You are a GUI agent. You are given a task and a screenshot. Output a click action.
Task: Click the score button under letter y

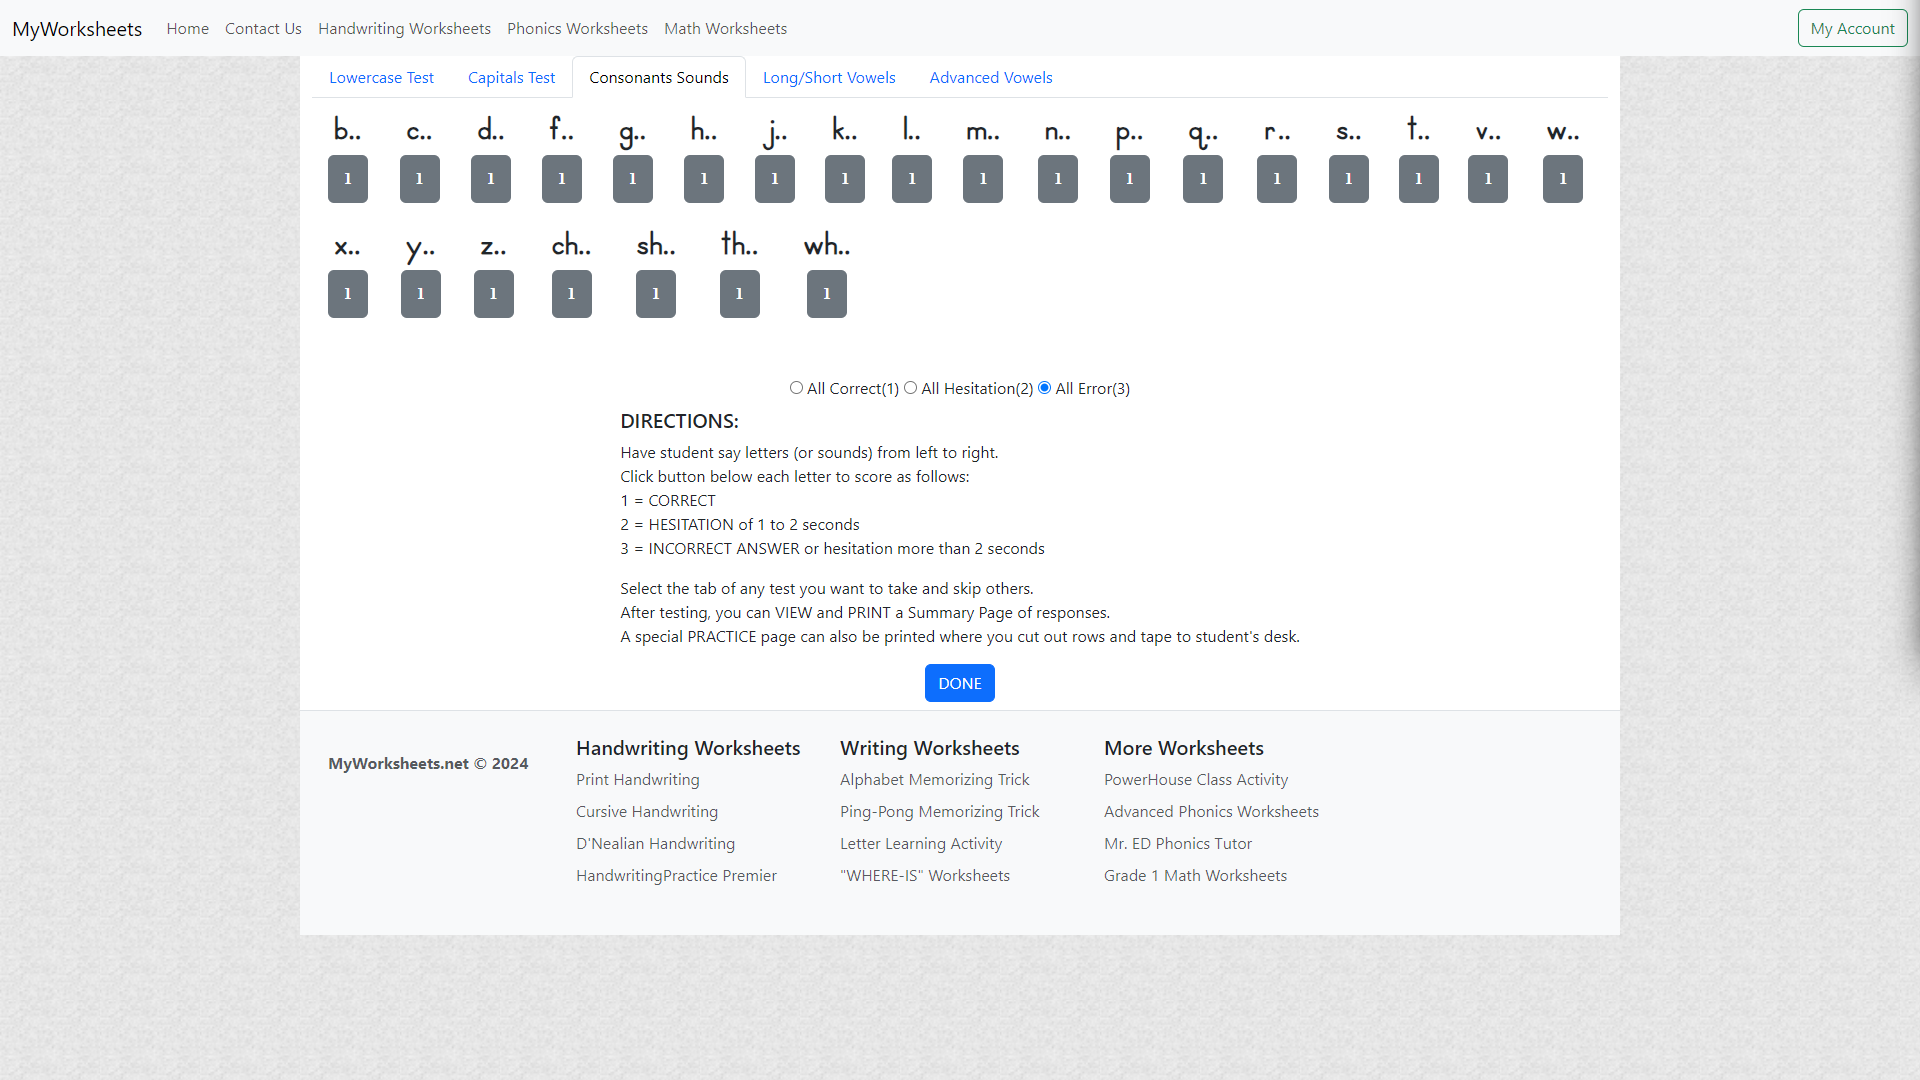421,294
